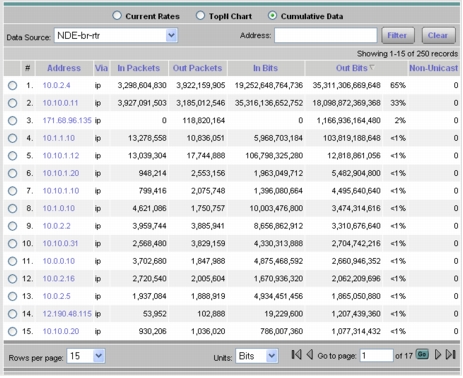Open the 10.0.2.2 address link
The height and width of the screenshot is (378, 463).
tap(57, 226)
